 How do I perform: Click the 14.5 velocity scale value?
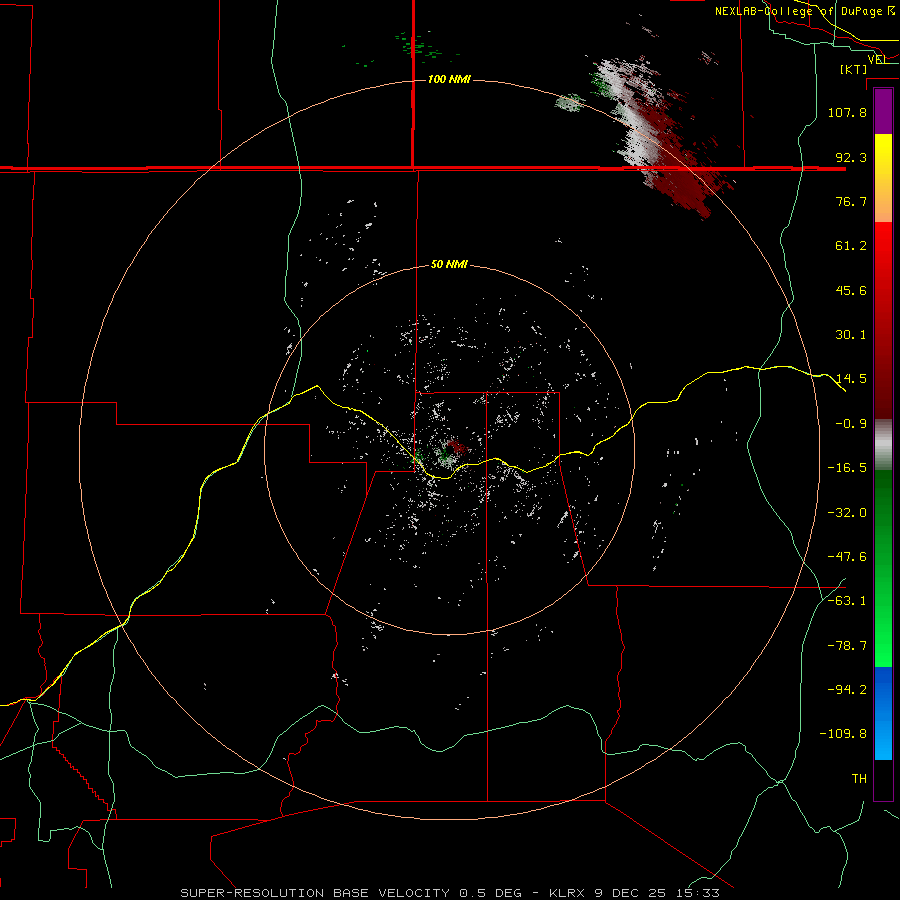851,379
